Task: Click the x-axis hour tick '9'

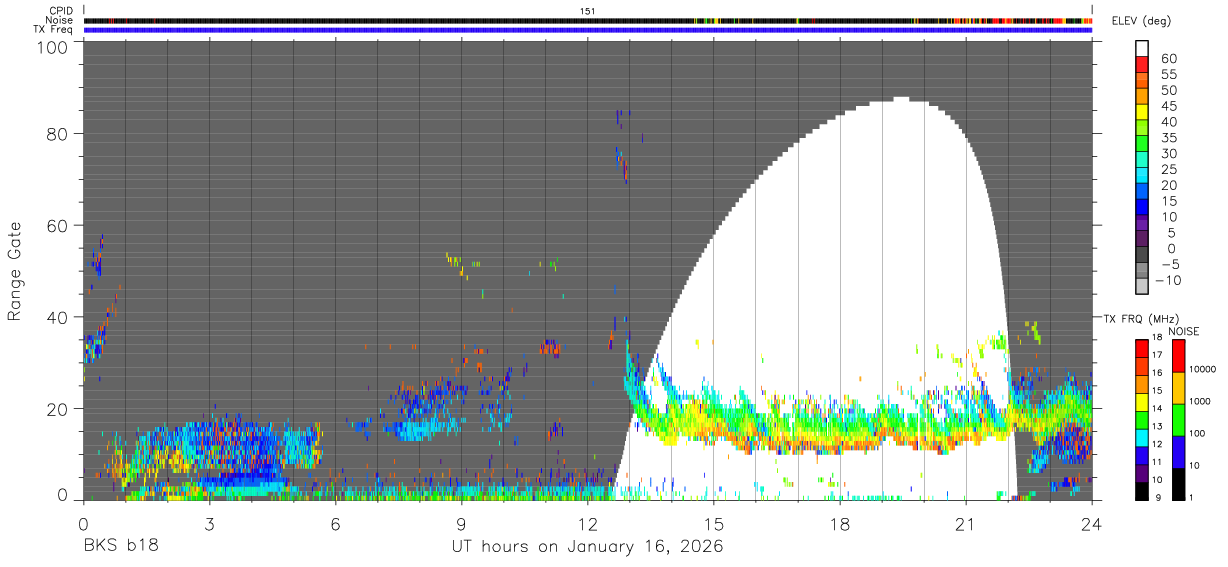Action: tap(462, 524)
